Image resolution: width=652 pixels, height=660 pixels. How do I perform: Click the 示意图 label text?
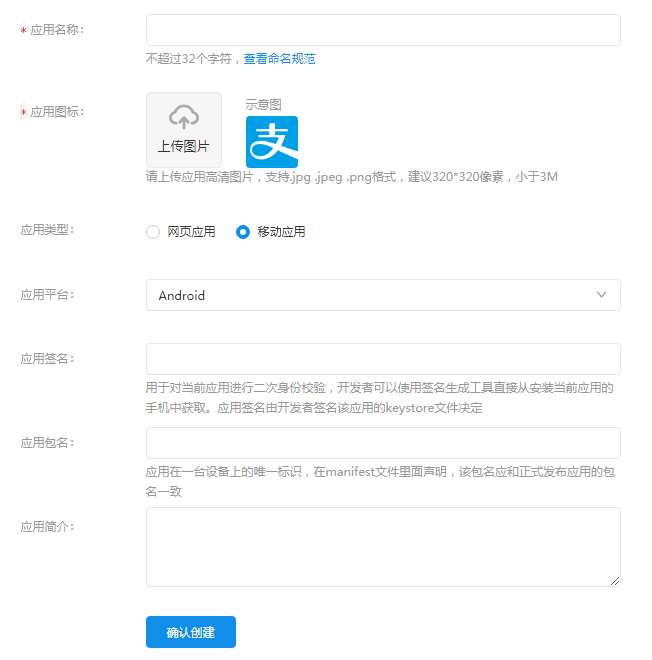point(263,104)
